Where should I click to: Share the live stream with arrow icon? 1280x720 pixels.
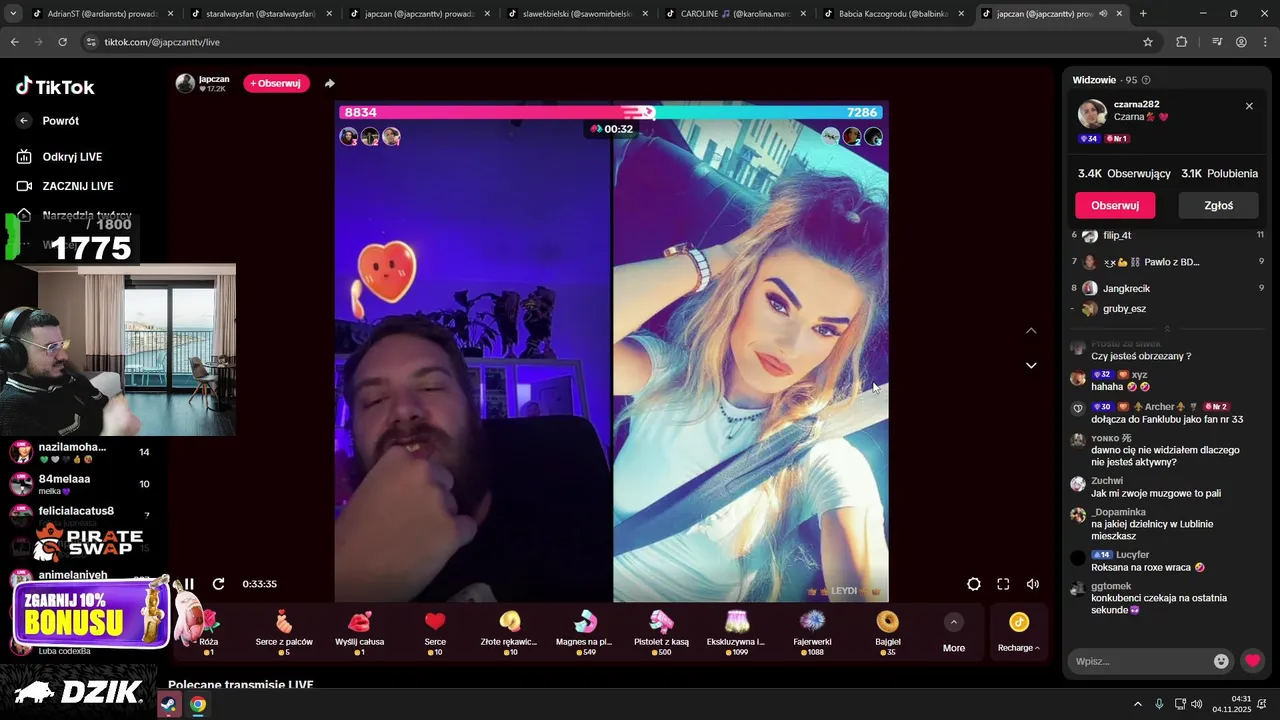330,83
